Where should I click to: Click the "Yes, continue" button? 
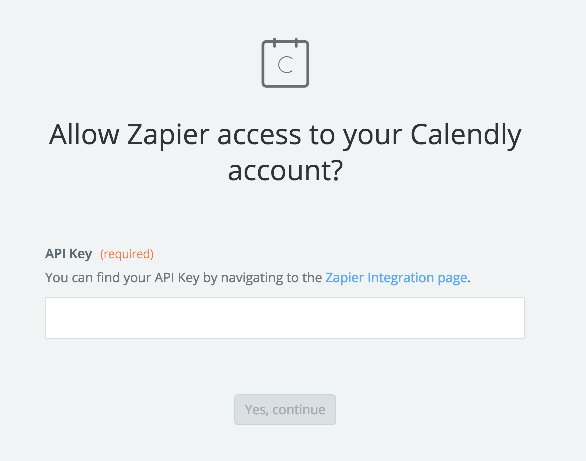coord(285,409)
